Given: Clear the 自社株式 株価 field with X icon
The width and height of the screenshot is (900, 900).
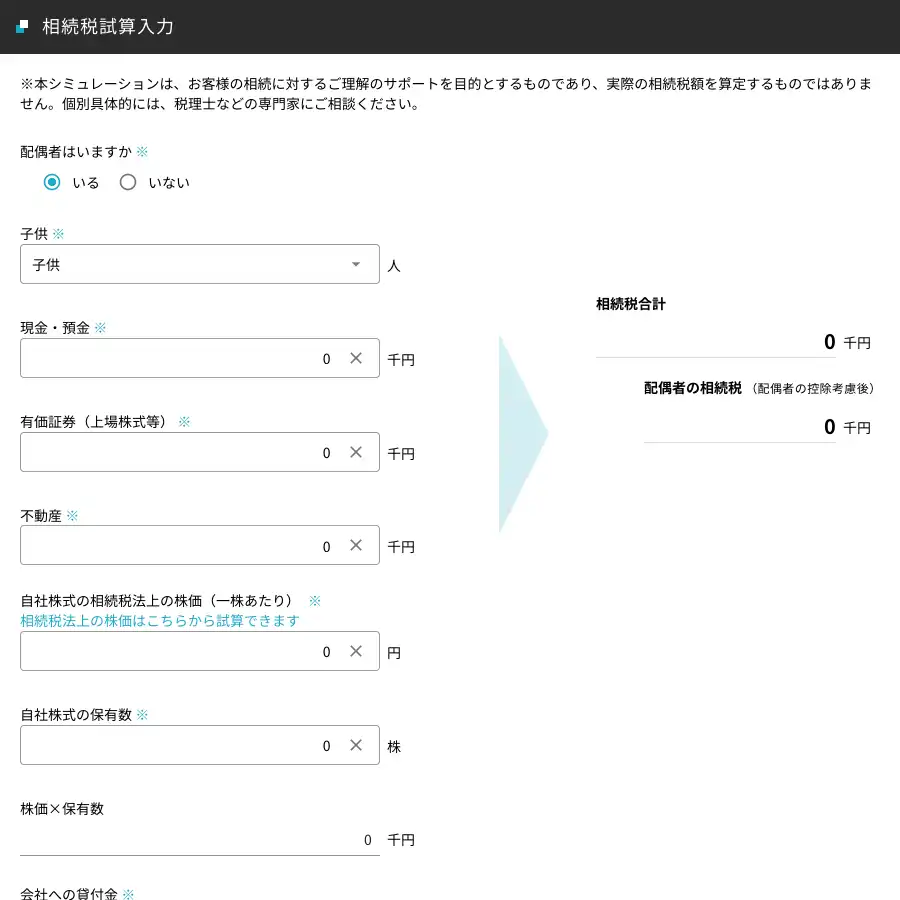Looking at the screenshot, I should click(x=356, y=652).
